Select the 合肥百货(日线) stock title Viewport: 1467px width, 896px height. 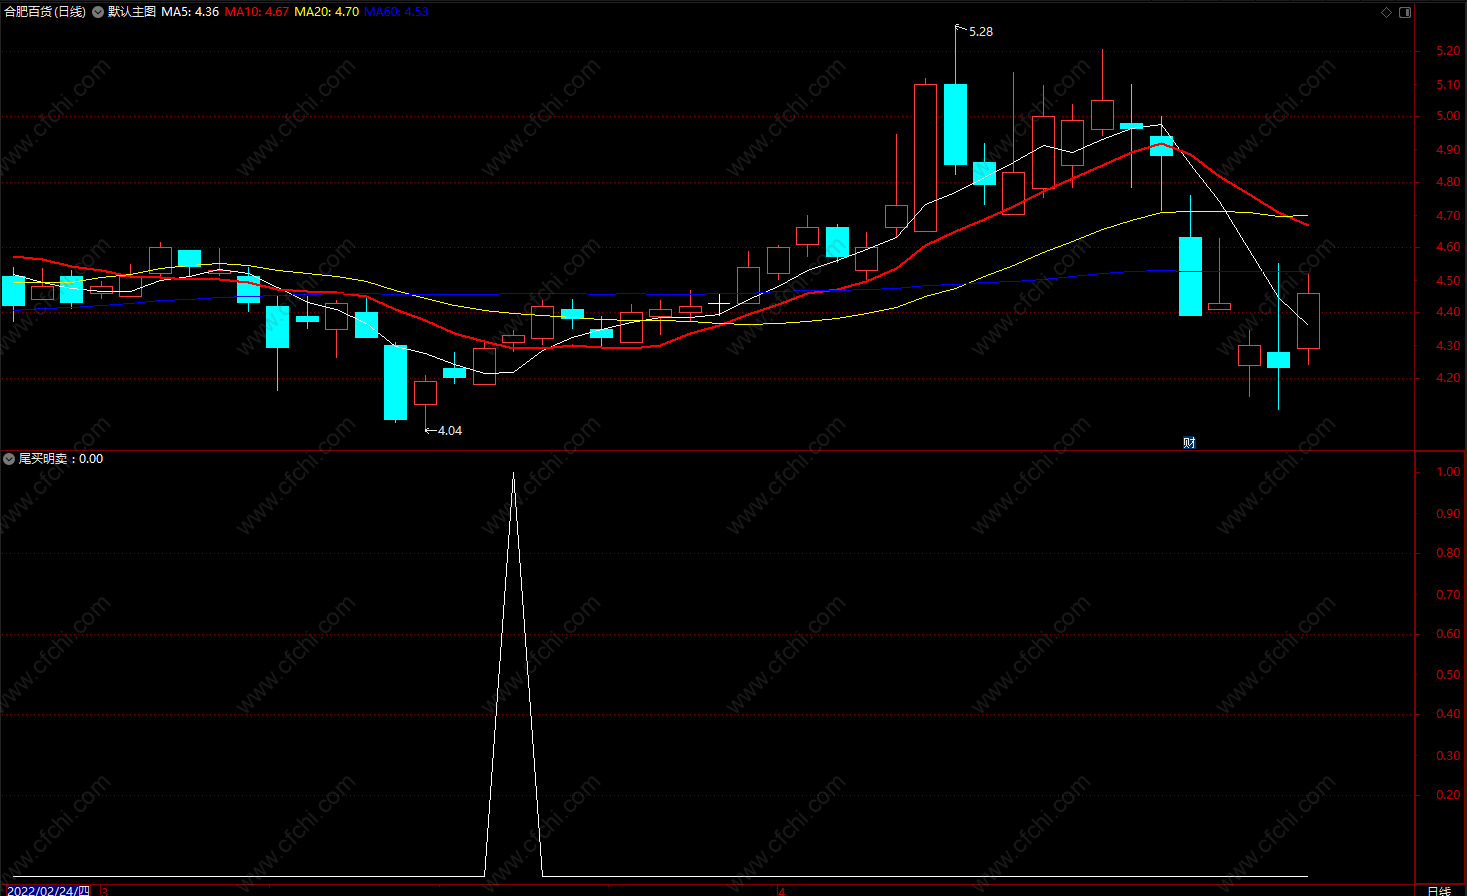[45, 12]
